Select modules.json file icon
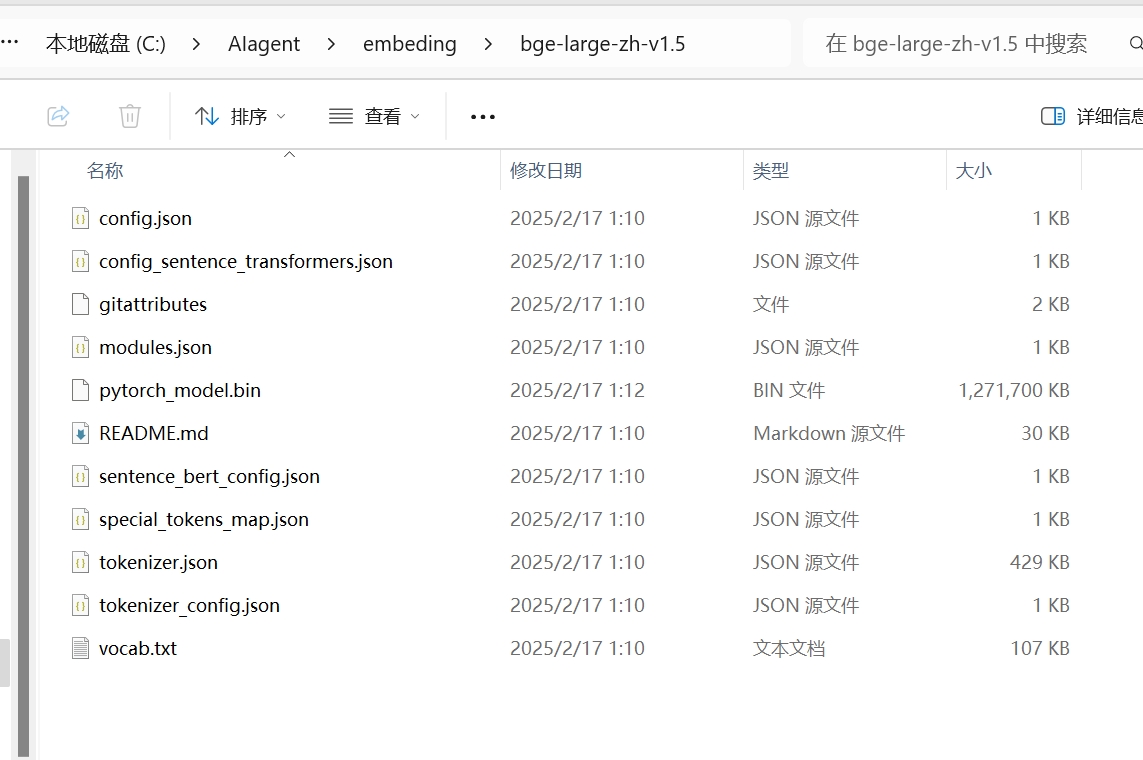1143x760 pixels. coord(80,347)
